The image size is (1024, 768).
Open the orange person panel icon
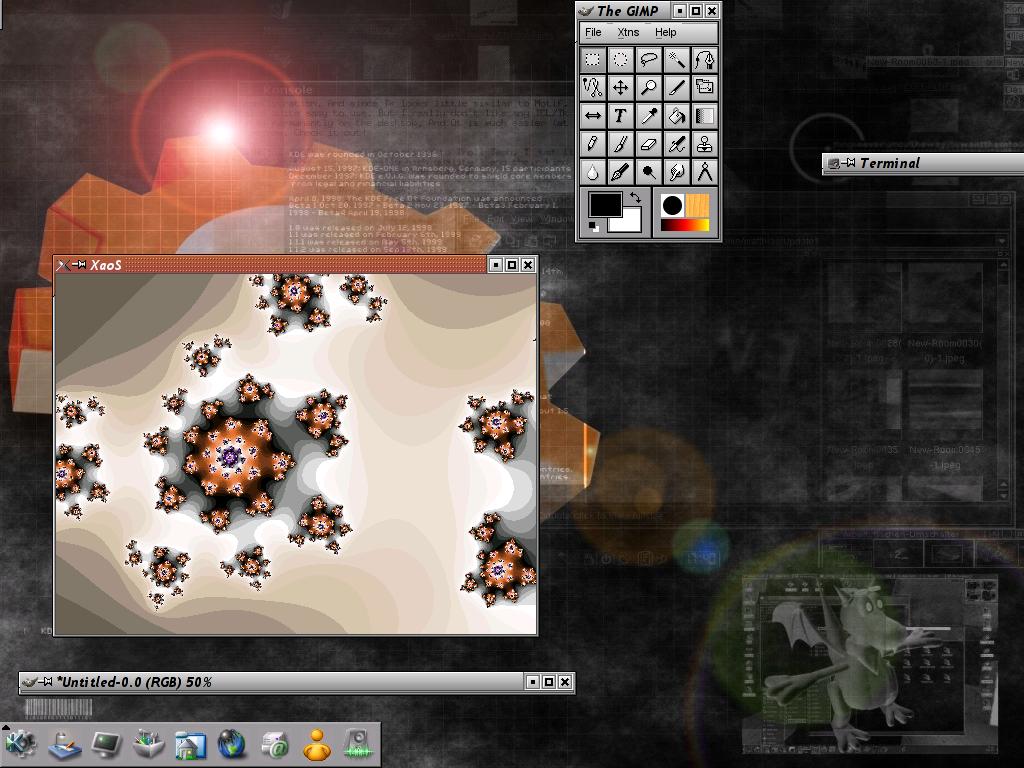pos(317,744)
